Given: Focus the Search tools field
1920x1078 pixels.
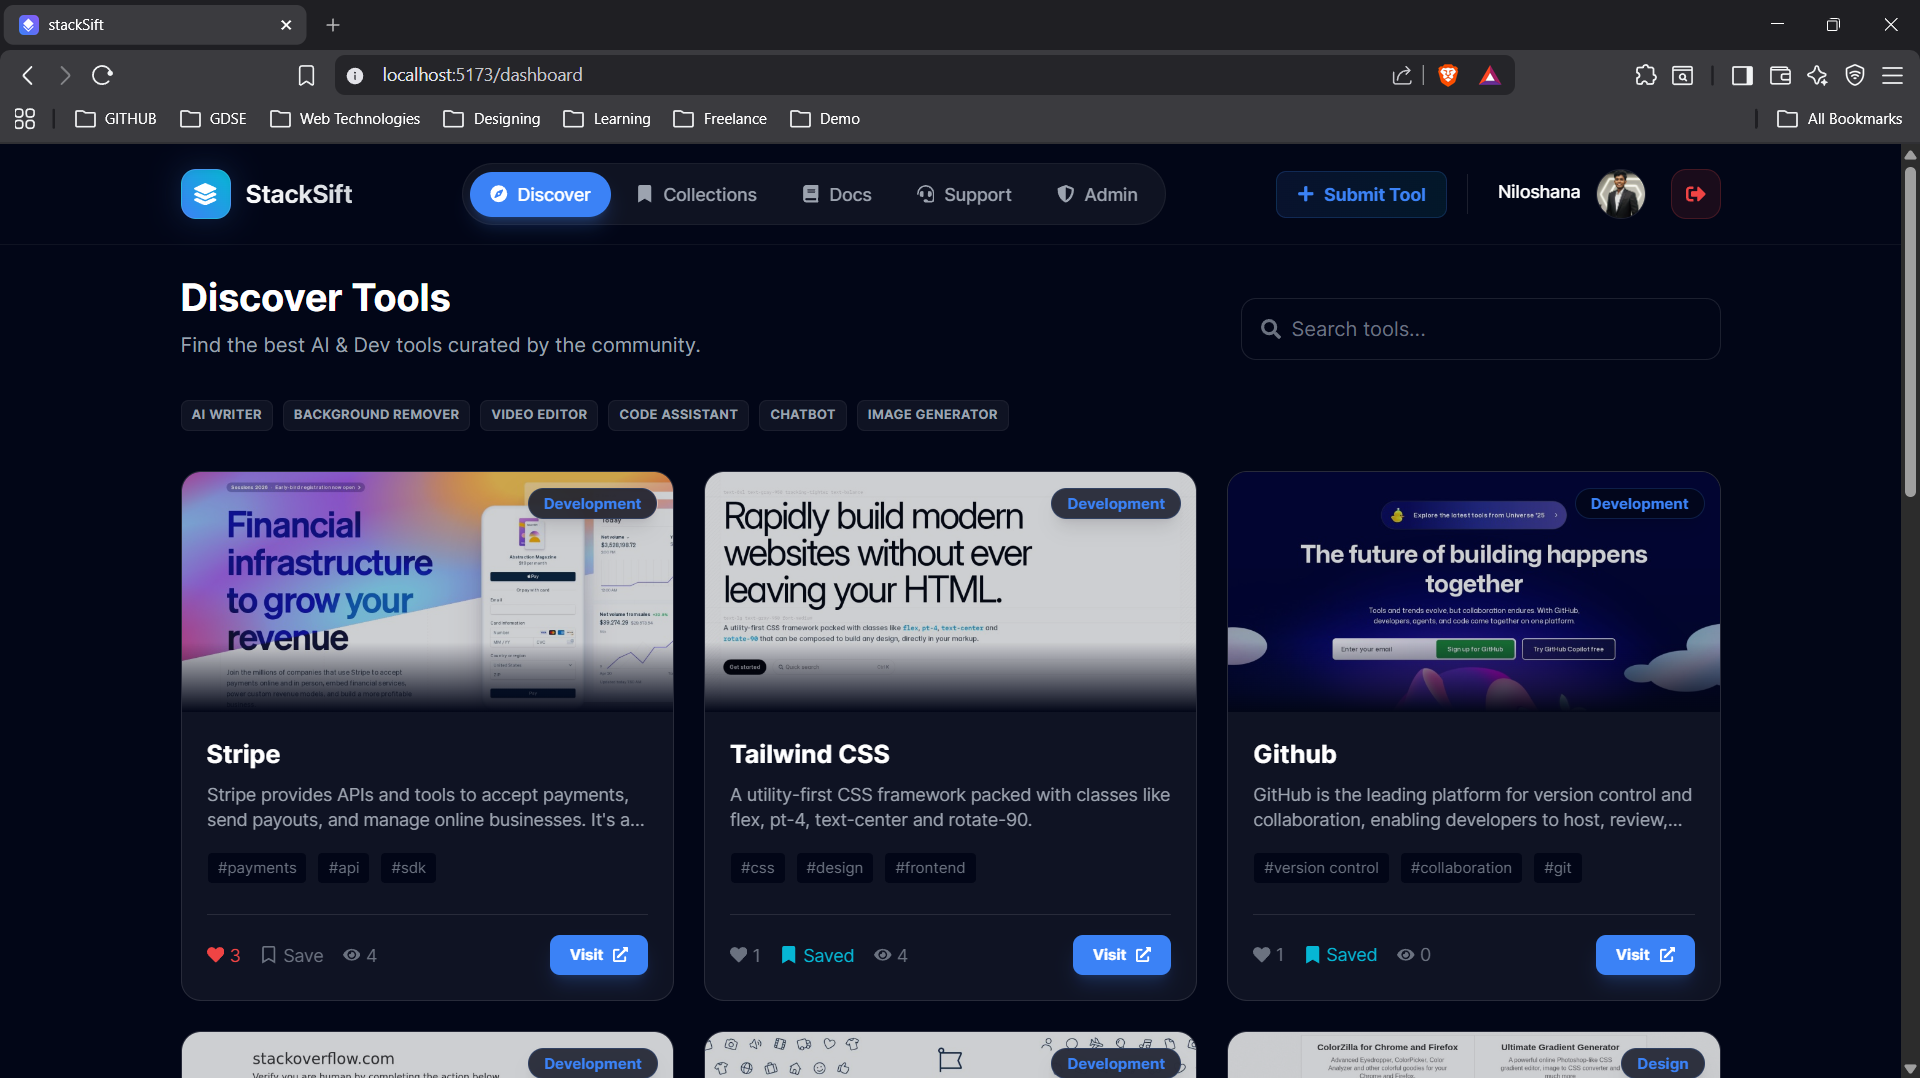Looking at the screenshot, I should [1480, 329].
